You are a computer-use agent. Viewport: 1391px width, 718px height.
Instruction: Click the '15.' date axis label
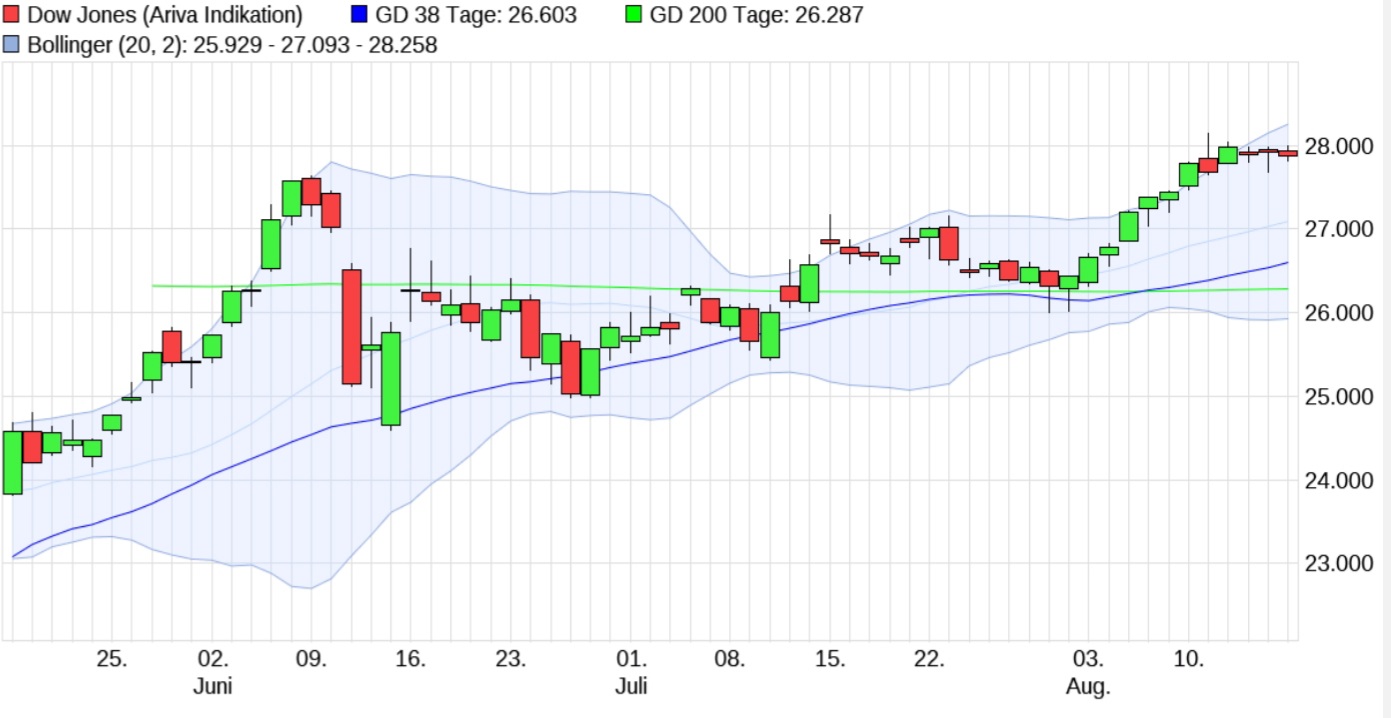(x=830, y=660)
